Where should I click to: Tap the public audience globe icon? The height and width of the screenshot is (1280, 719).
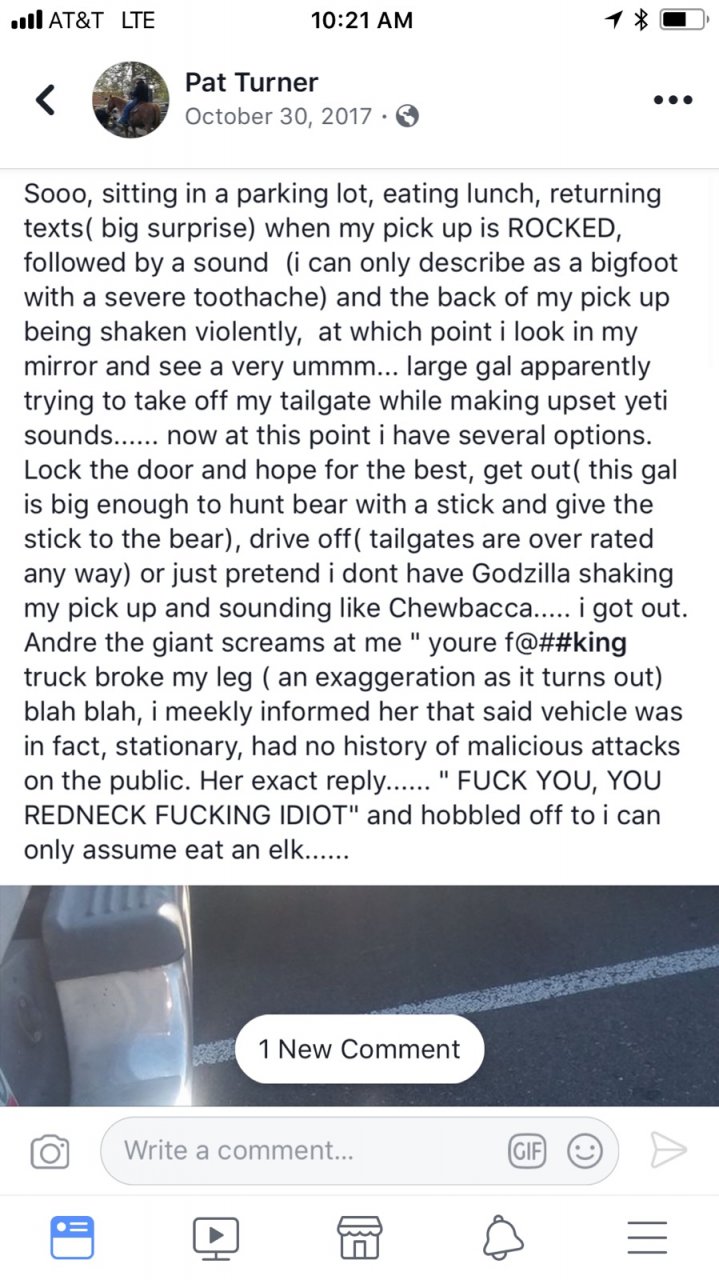pyautogui.click(x=407, y=116)
